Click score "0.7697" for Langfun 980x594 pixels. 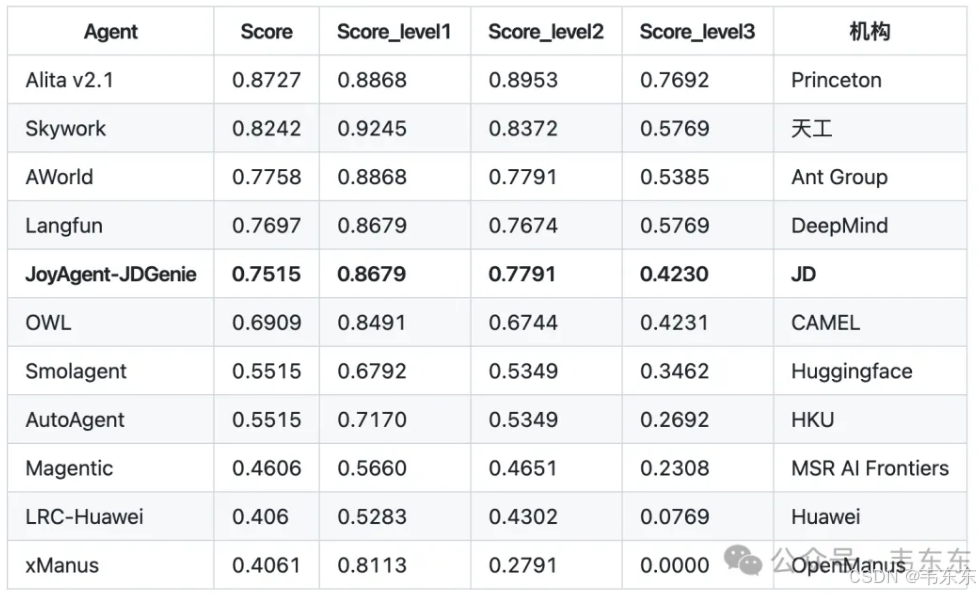[x=266, y=226]
